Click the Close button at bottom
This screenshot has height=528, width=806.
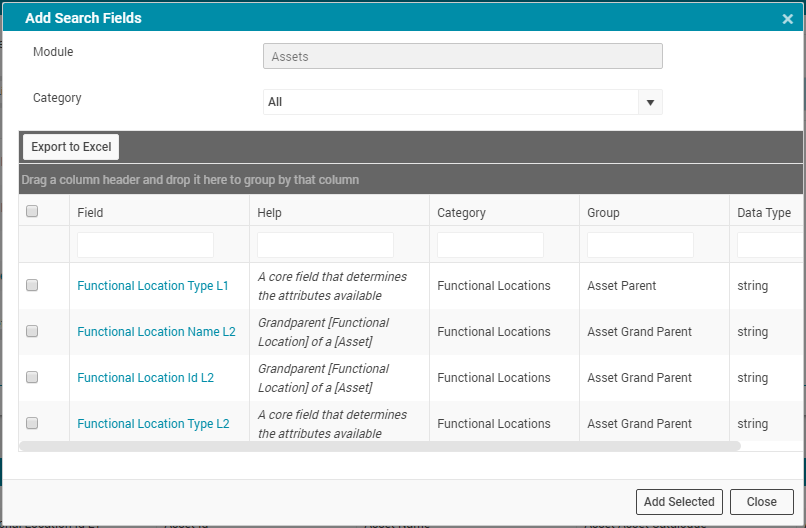click(761, 502)
